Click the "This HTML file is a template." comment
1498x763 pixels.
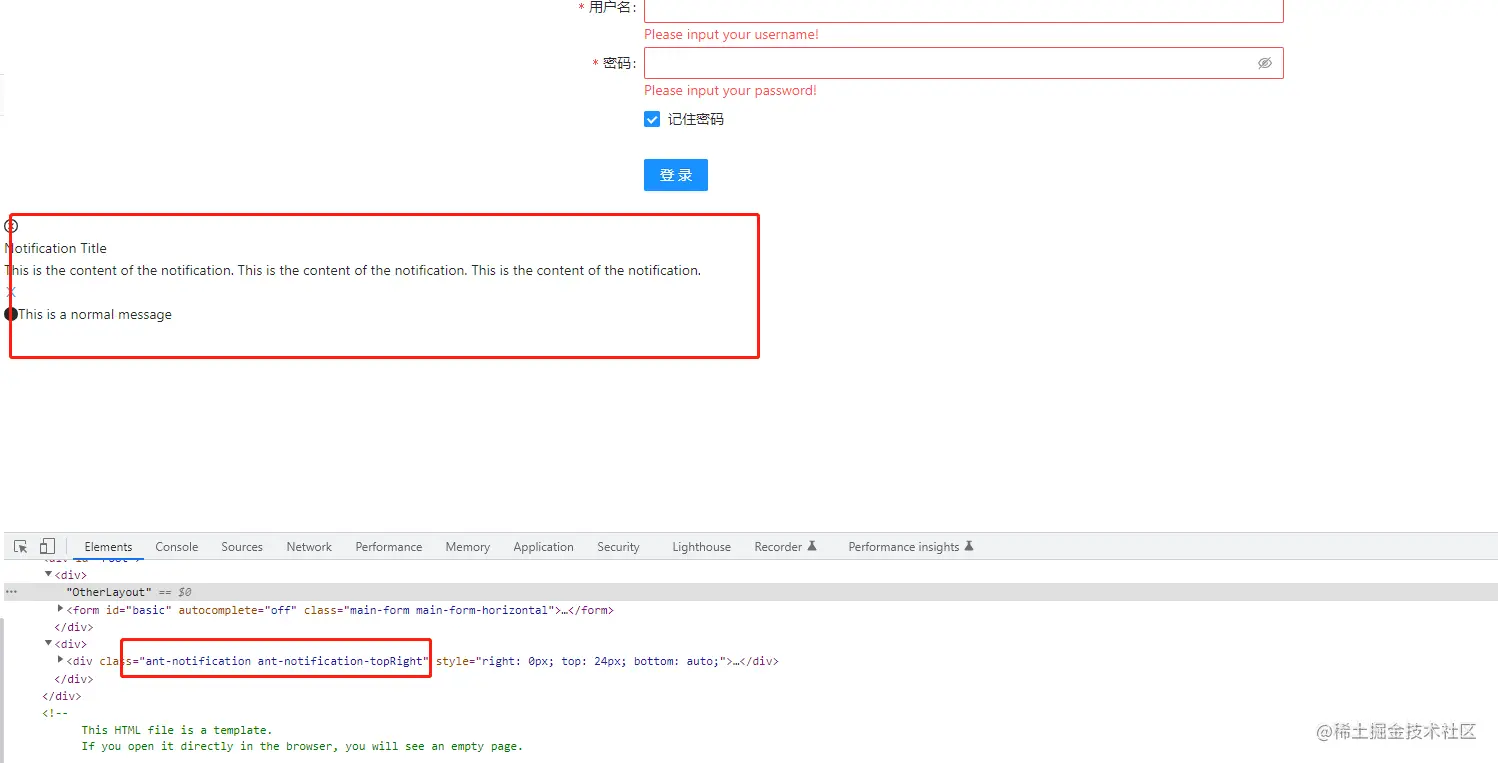[x=177, y=730]
